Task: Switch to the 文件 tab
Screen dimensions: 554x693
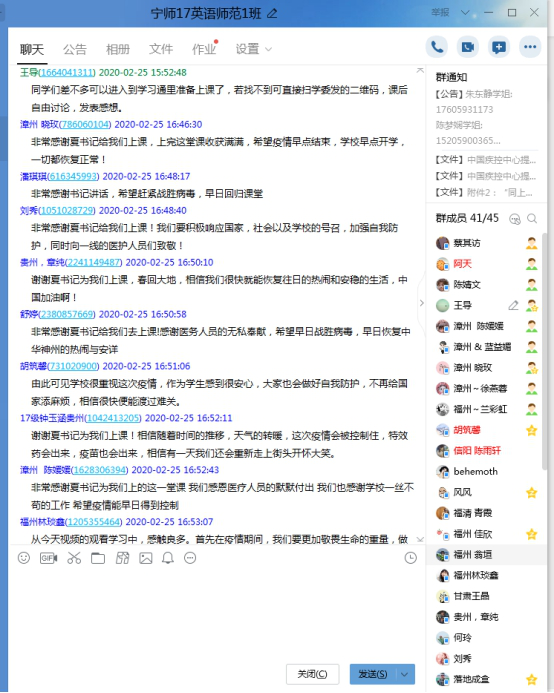Action: point(161,49)
